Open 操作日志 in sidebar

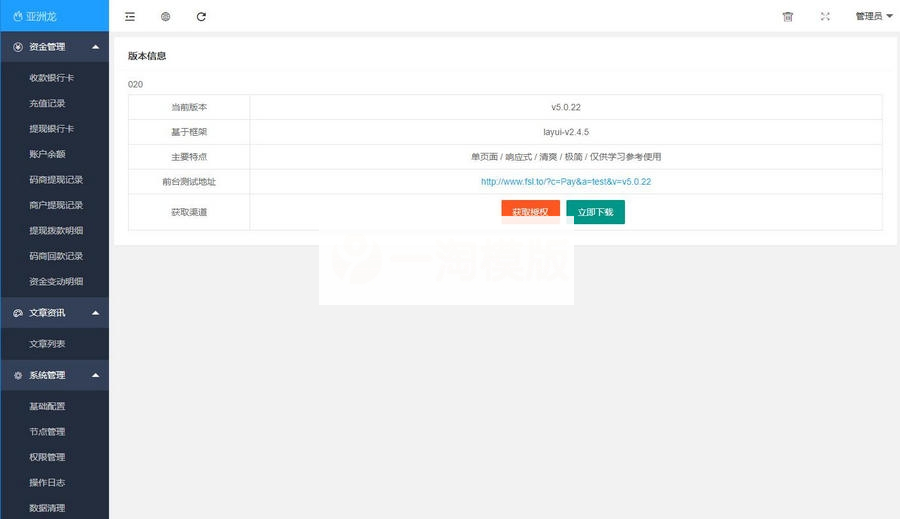pyautogui.click(x=47, y=482)
